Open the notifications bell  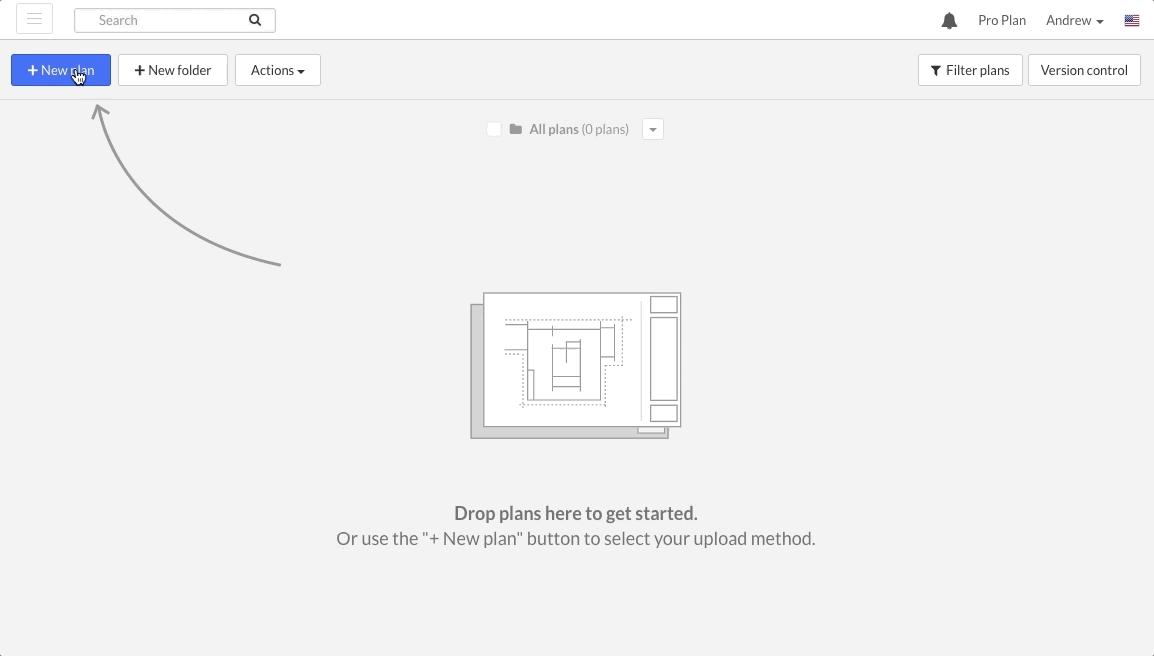coord(949,21)
